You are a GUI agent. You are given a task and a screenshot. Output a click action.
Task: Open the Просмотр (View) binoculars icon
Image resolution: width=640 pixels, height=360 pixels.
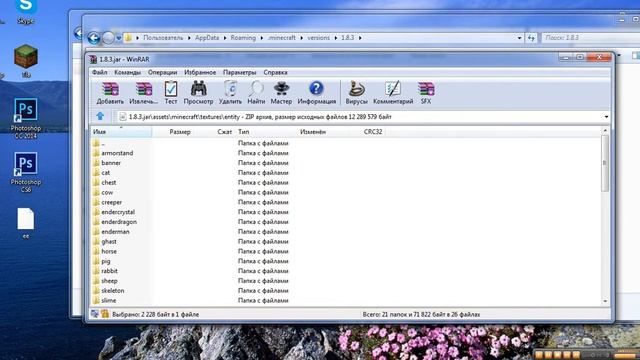tap(198, 93)
